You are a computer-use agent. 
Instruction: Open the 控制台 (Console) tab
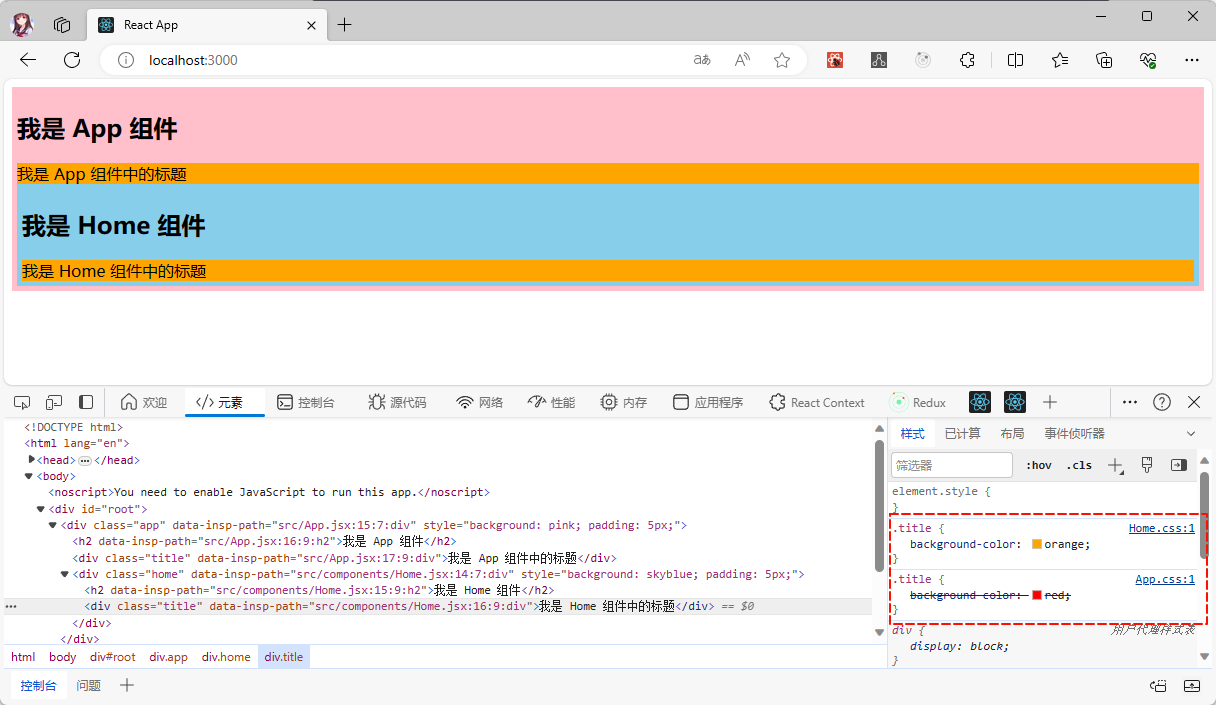pyautogui.click(x=306, y=402)
